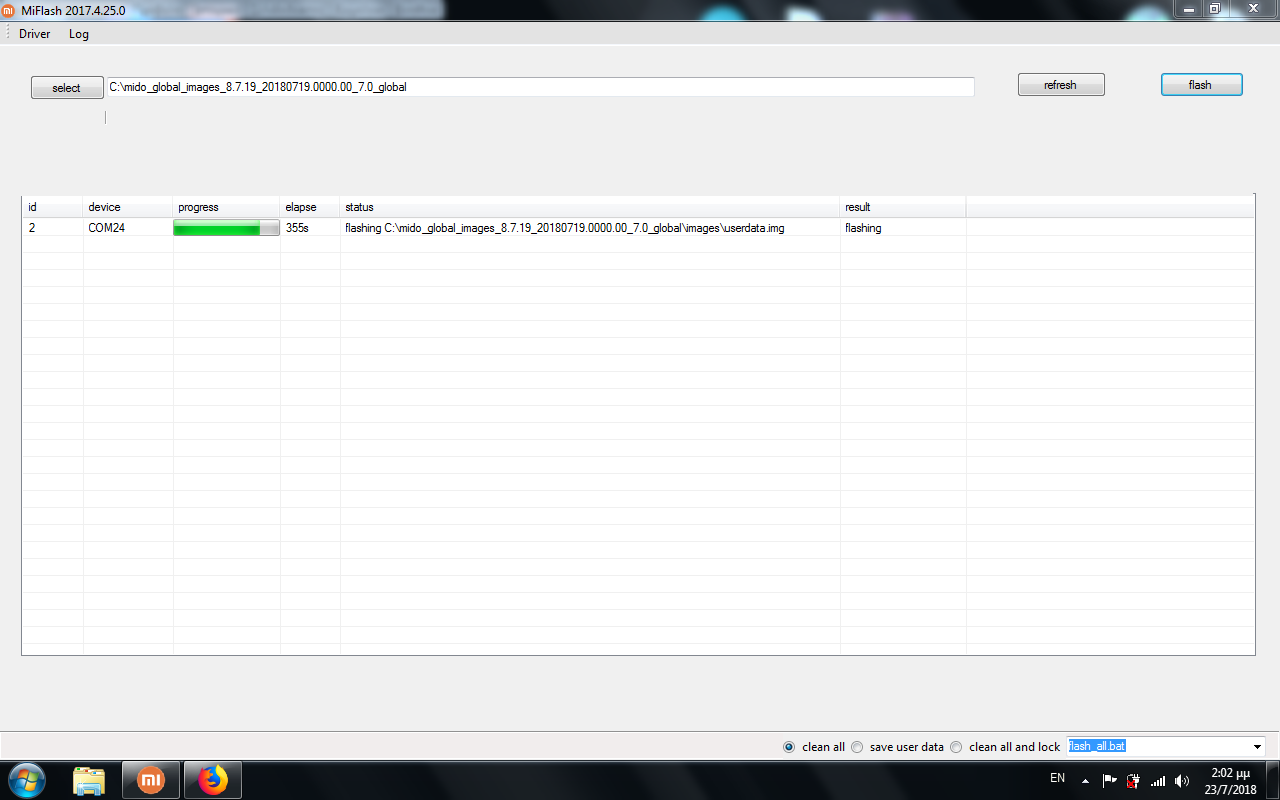Click the power icon in the tray
The image size is (1280, 800).
click(x=1133, y=780)
